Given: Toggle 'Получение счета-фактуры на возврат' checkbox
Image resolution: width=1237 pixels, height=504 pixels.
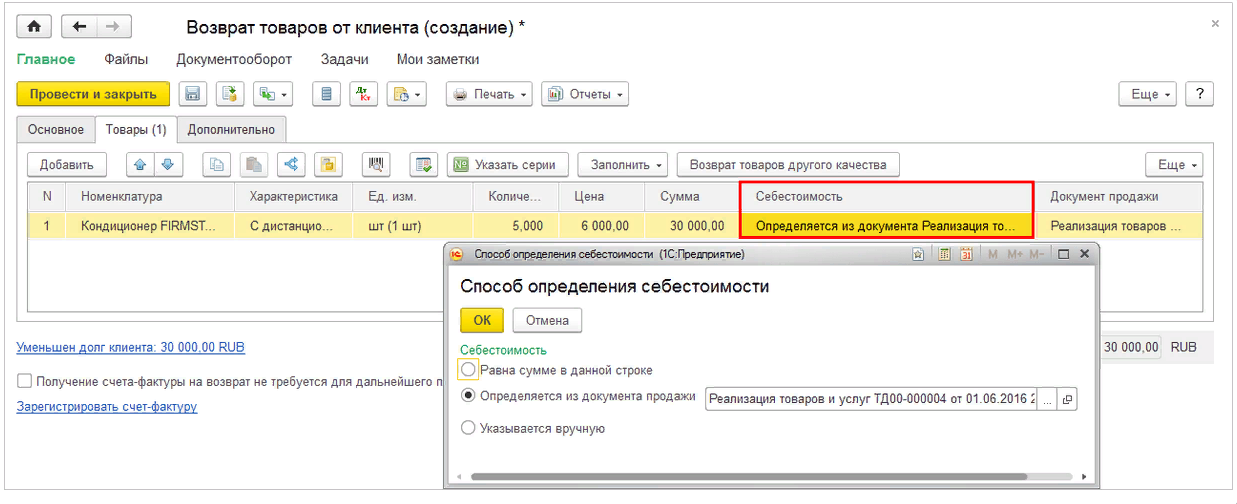Looking at the screenshot, I should coord(24,382).
